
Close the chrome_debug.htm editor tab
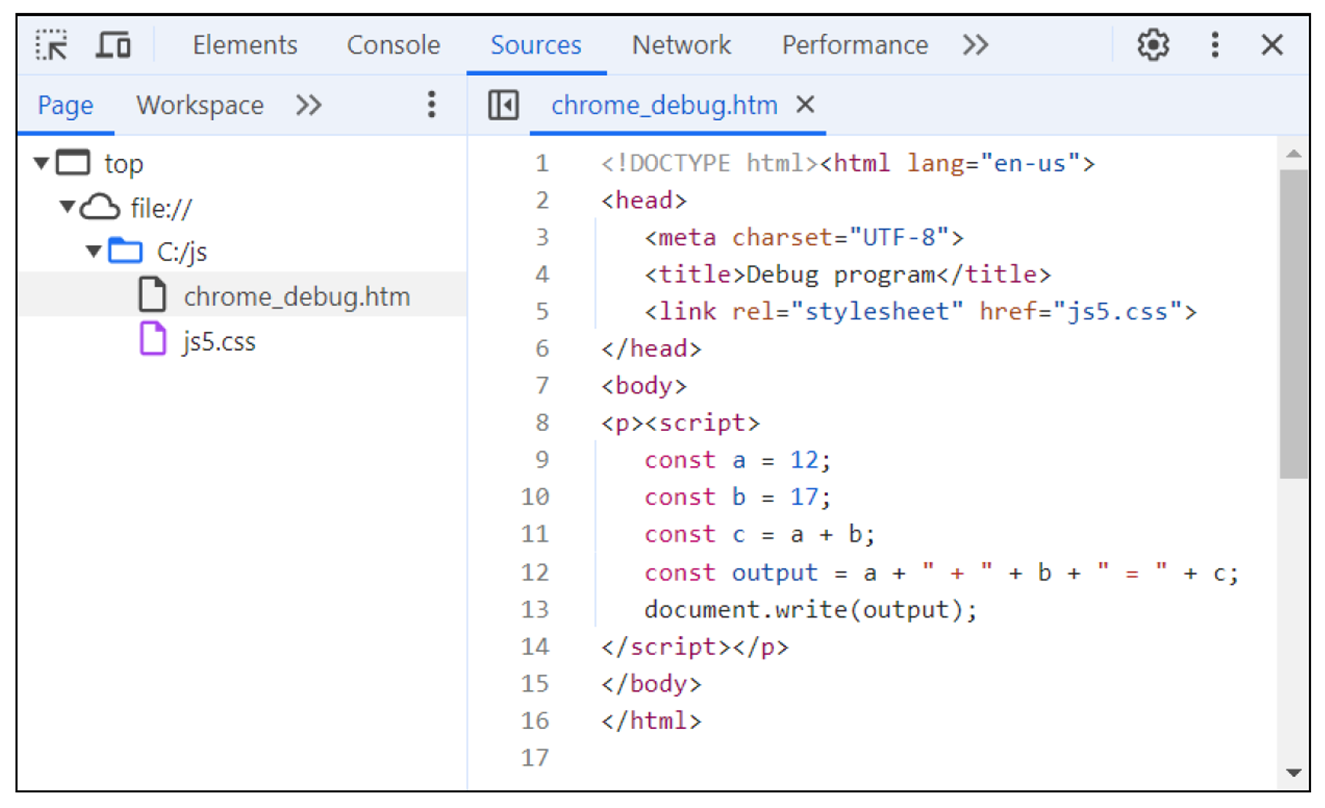[x=805, y=105]
